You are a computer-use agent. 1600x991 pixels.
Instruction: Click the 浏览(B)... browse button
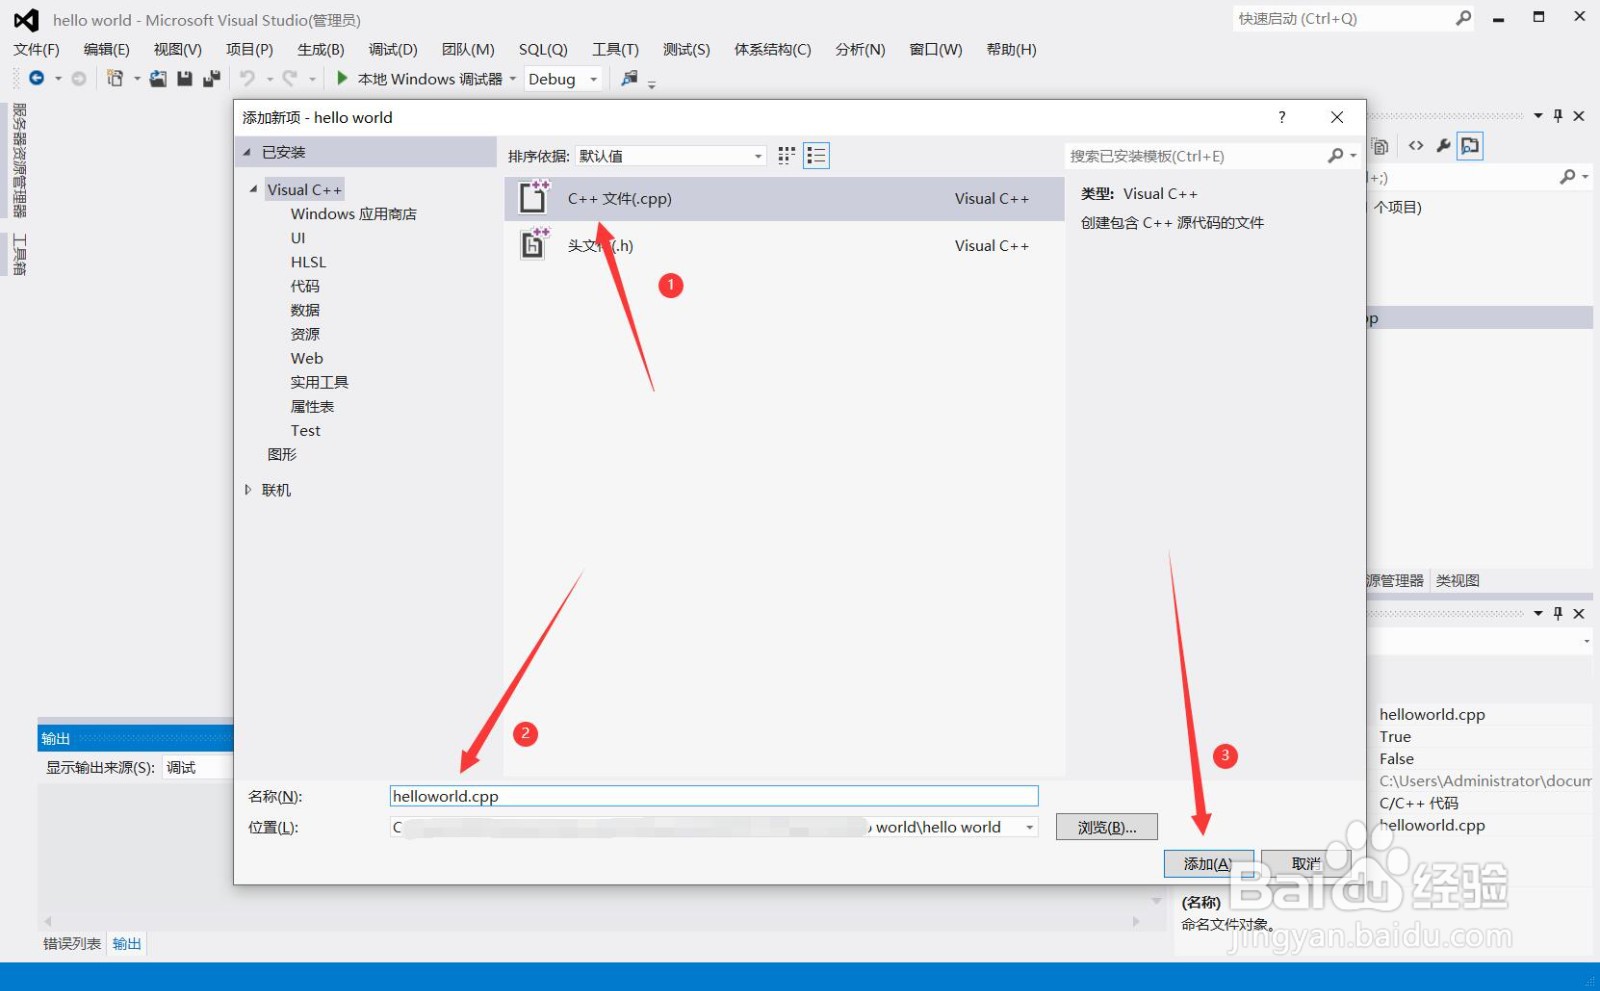pos(1107,827)
